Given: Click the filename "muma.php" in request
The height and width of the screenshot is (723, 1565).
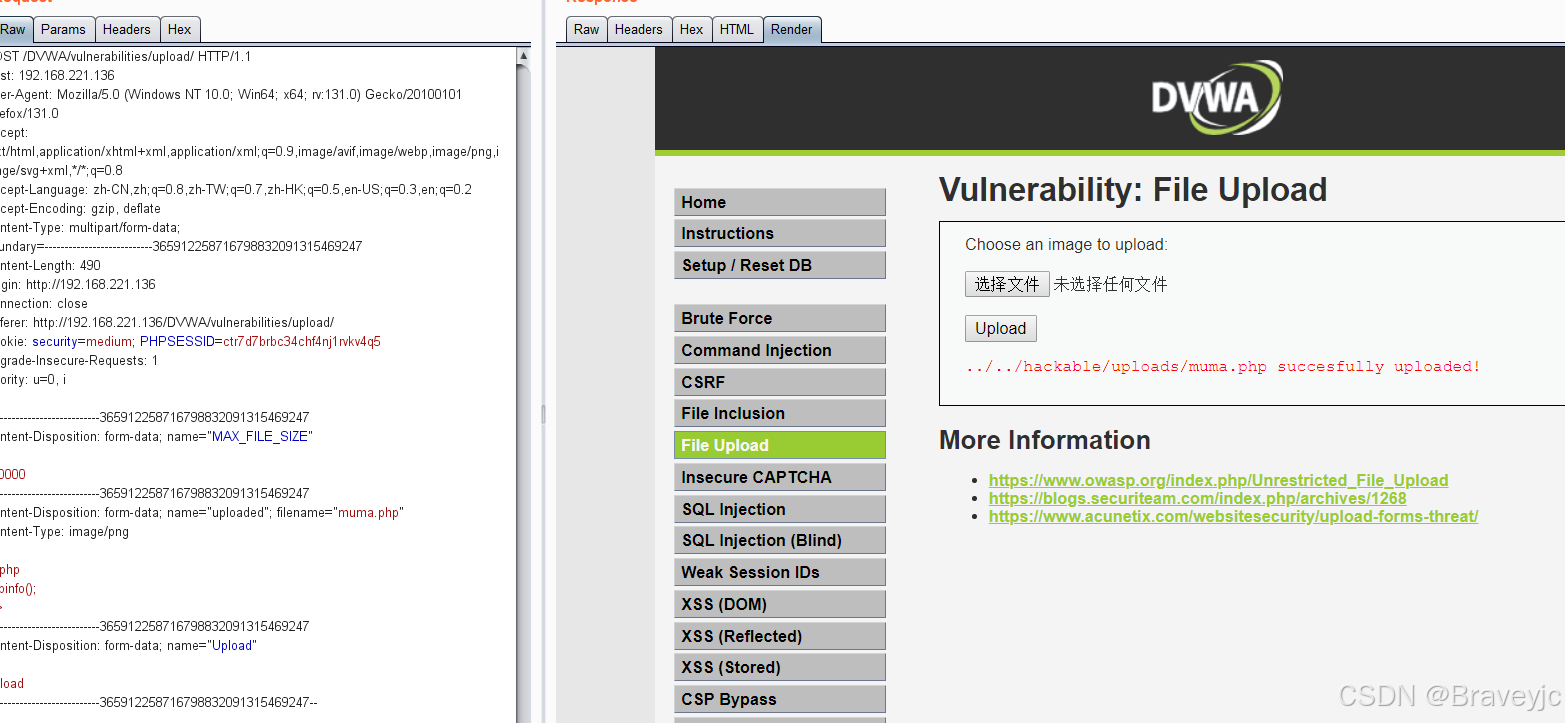Looking at the screenshot, I should coord(368,512).
